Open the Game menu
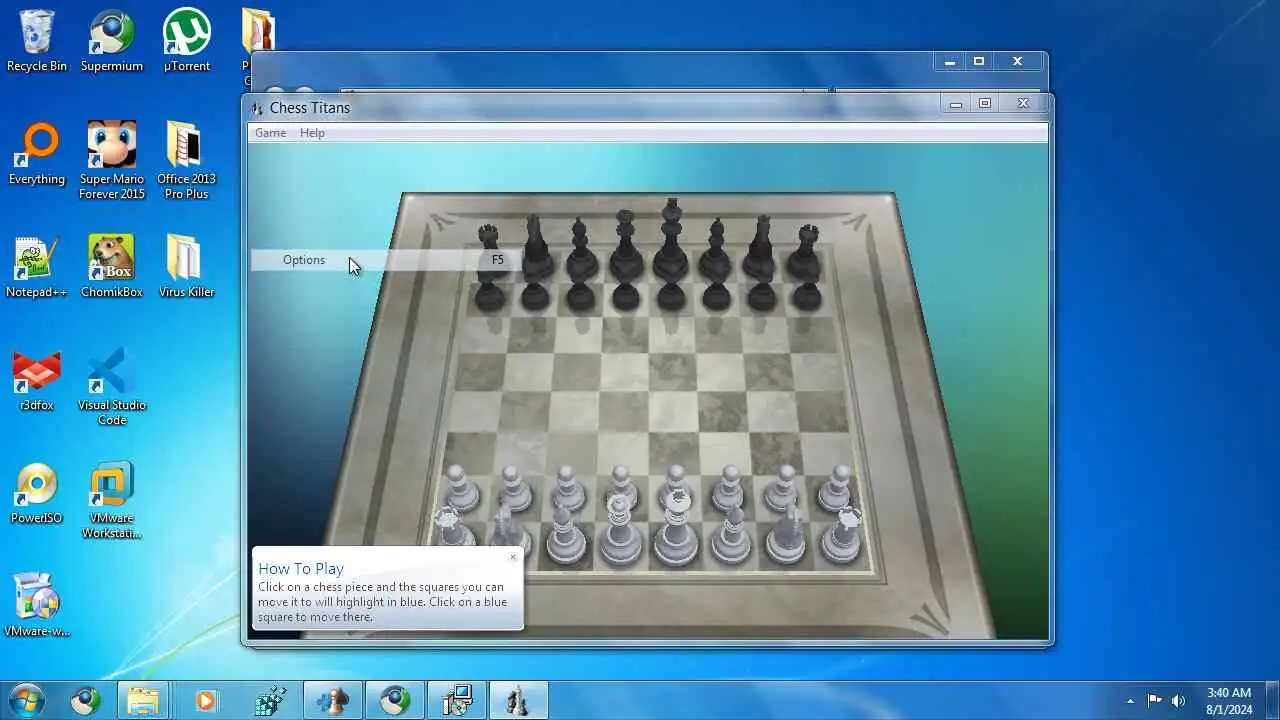The image size is (1280, 720). (x=270, y=133)
